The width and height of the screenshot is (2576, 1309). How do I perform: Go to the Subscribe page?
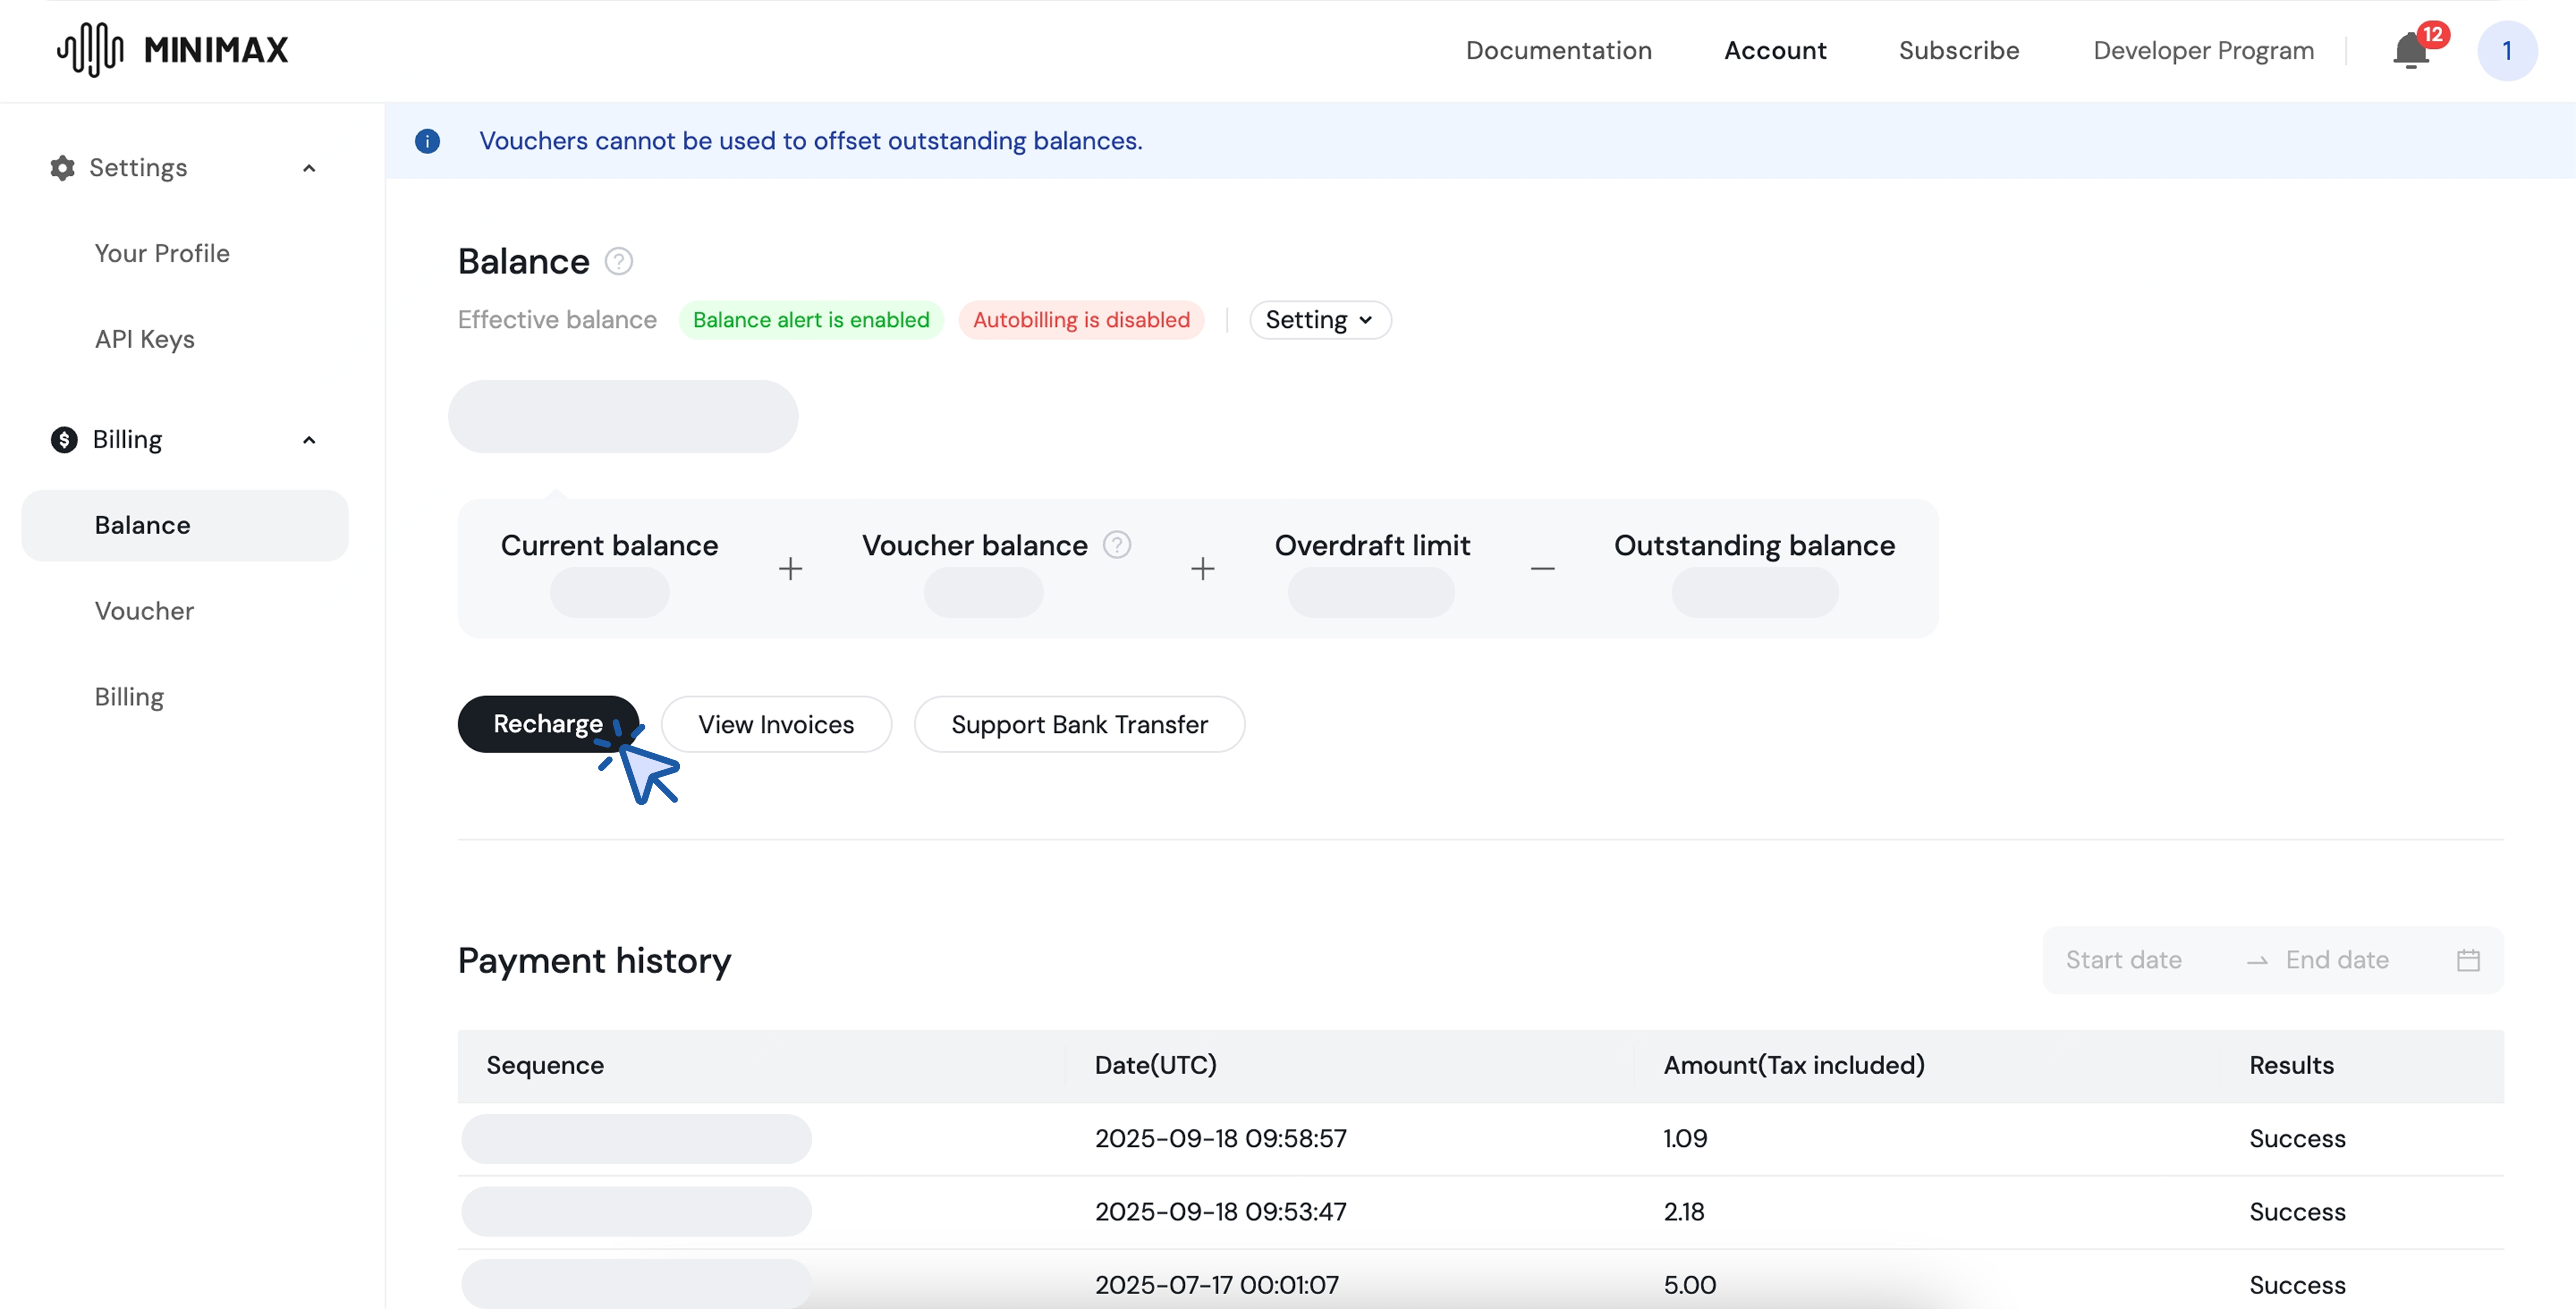(x=1958, y=51)
